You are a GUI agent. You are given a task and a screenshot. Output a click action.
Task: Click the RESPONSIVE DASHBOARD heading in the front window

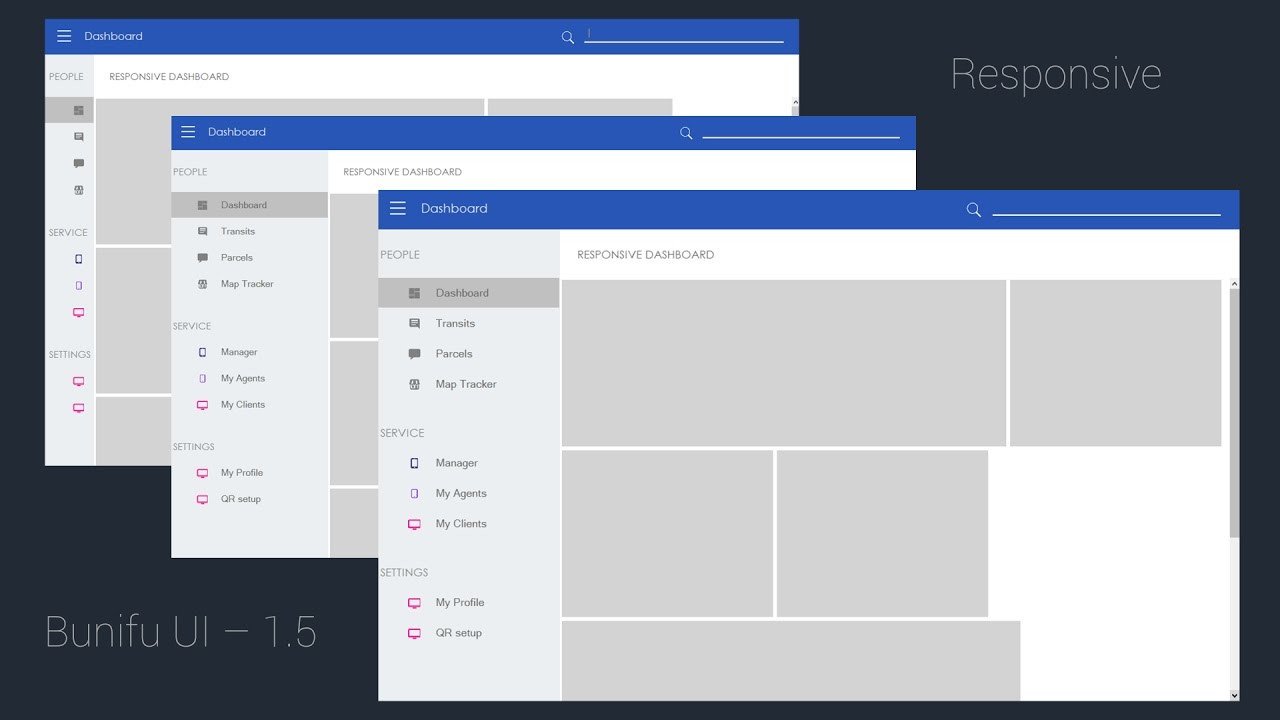tap(646, 255)
